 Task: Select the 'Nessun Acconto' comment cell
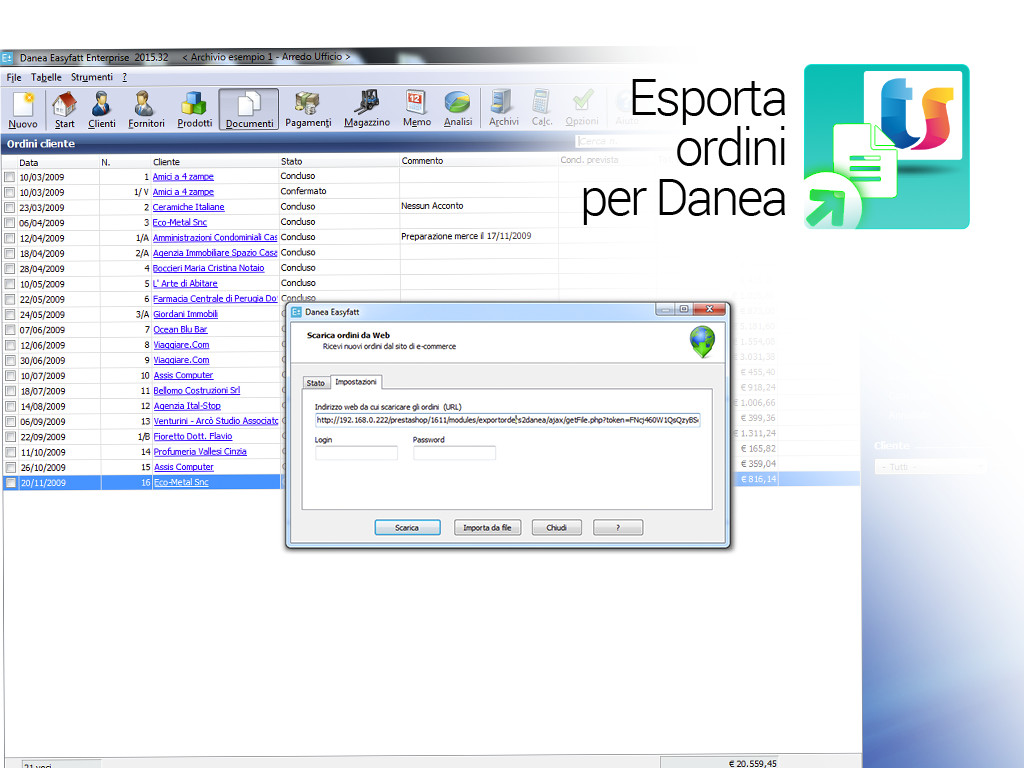(478, 206)
